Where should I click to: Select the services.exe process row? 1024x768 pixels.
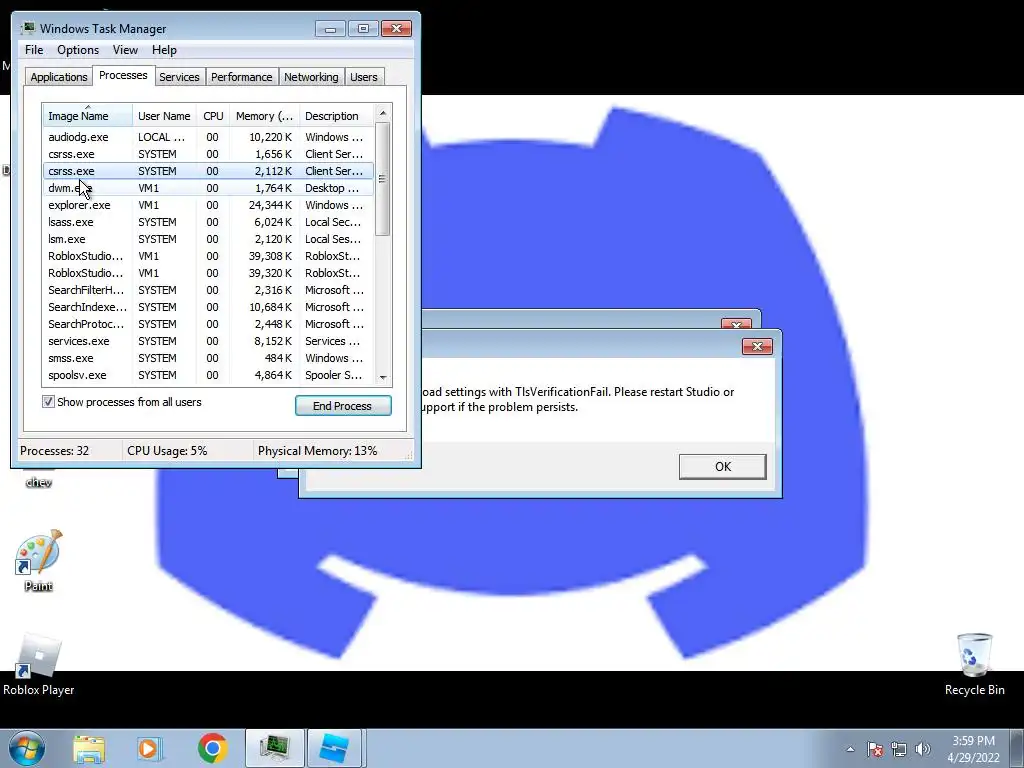tap(208, 341)
